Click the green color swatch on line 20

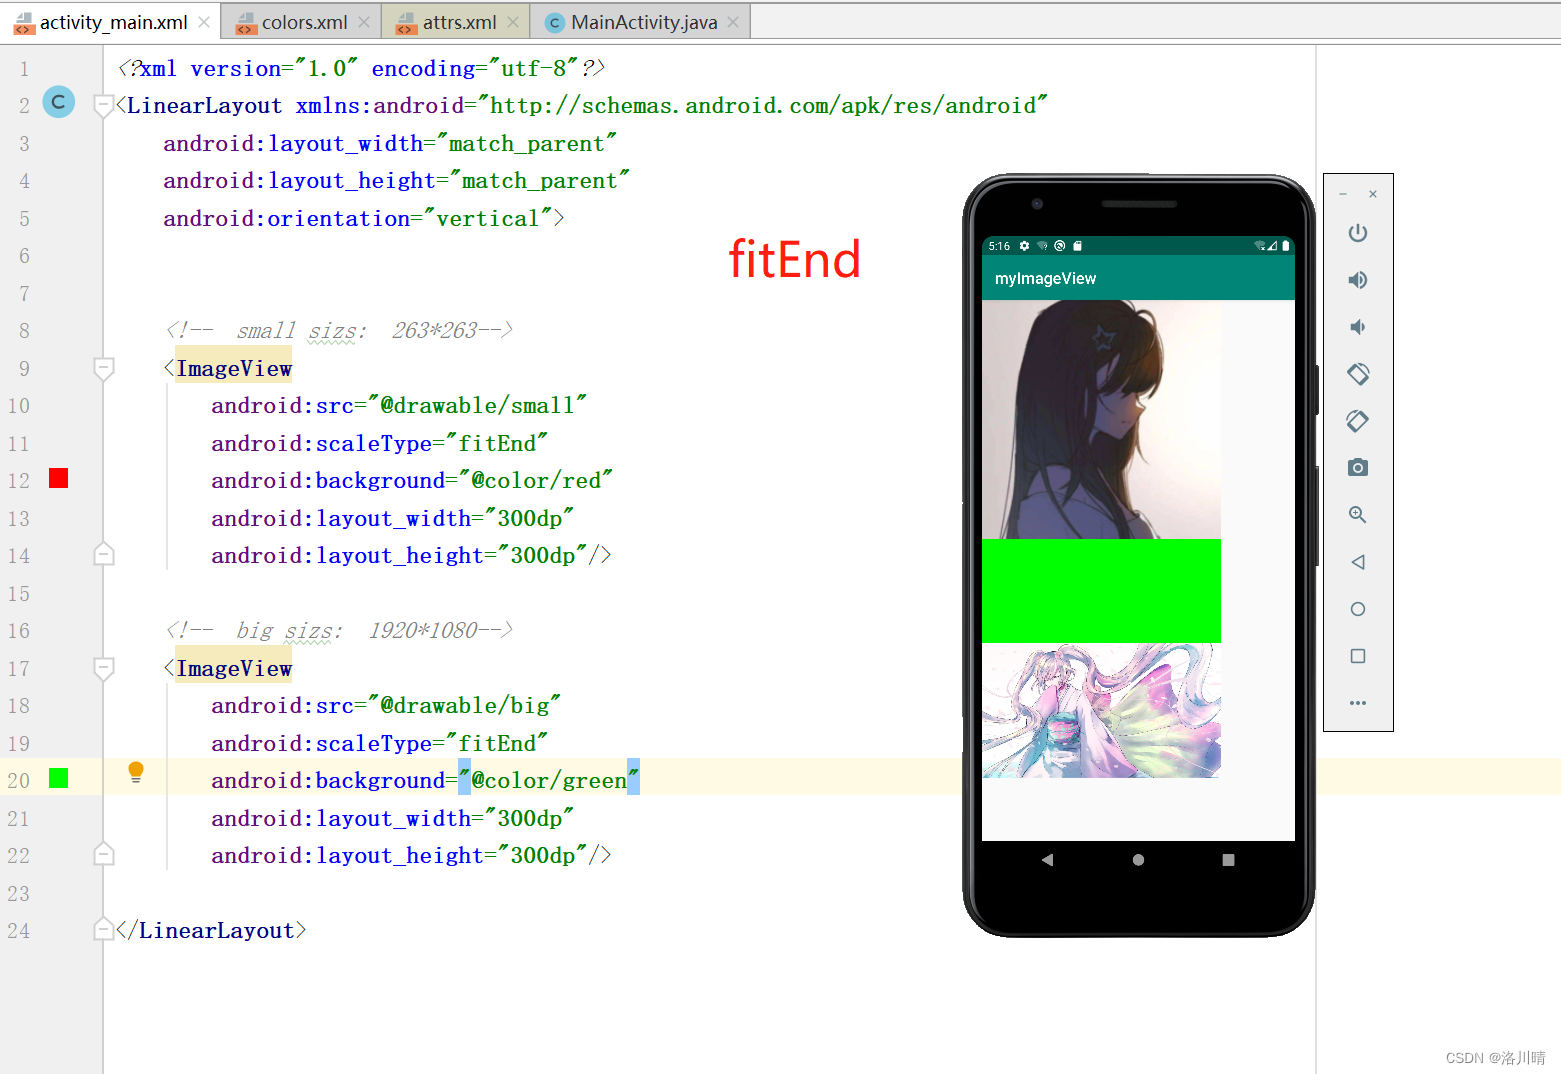click(x=57, y=779)
